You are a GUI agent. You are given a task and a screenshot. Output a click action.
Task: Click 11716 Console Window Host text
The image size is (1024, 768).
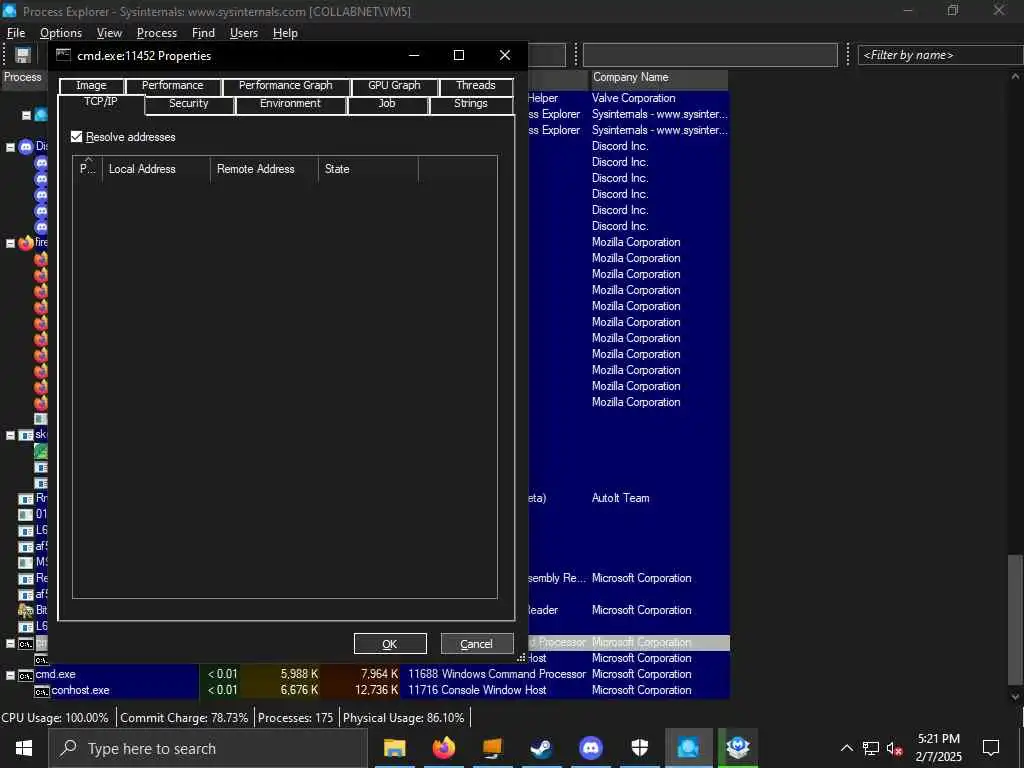(477, 690)
